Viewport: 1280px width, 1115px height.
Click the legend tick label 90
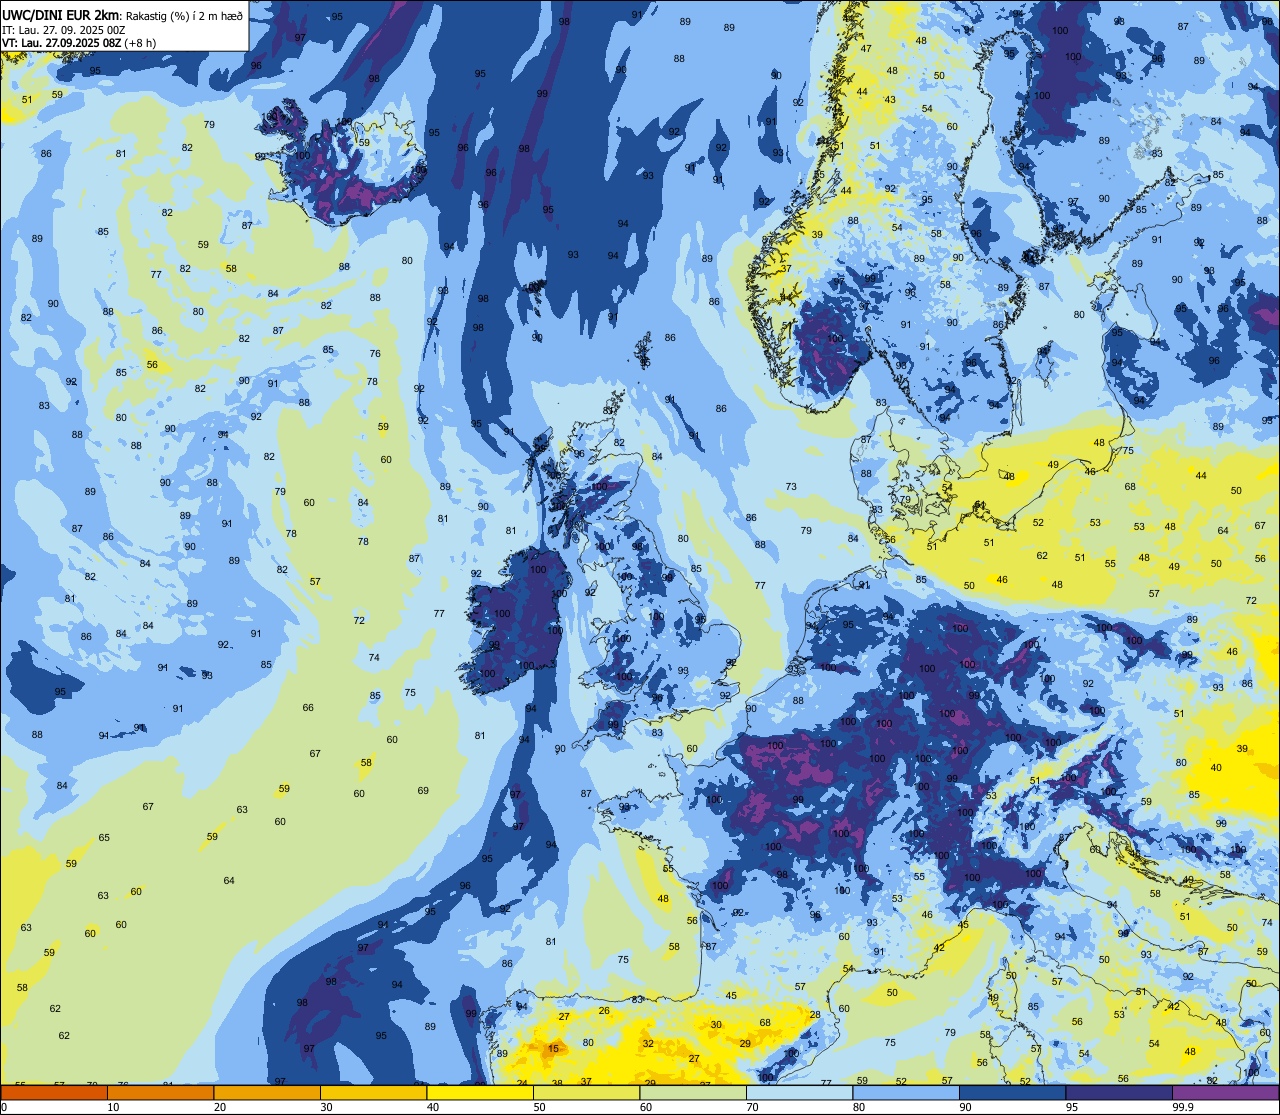pos(965,1107)
